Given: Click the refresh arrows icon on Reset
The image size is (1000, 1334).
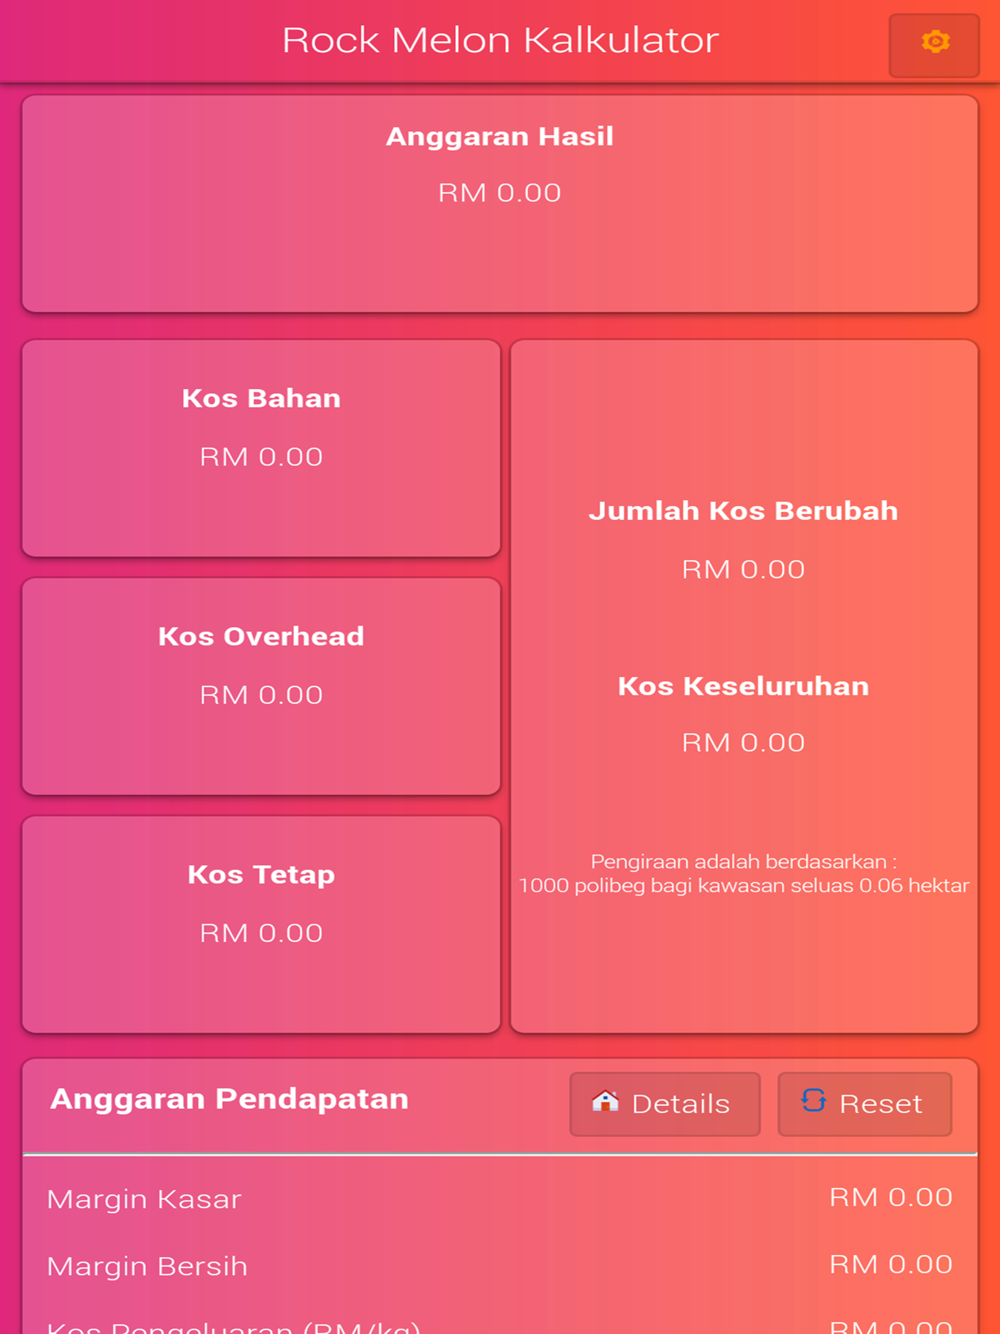Looking at the screenshot, I should pyautogui.click(x=814, y=1101).
